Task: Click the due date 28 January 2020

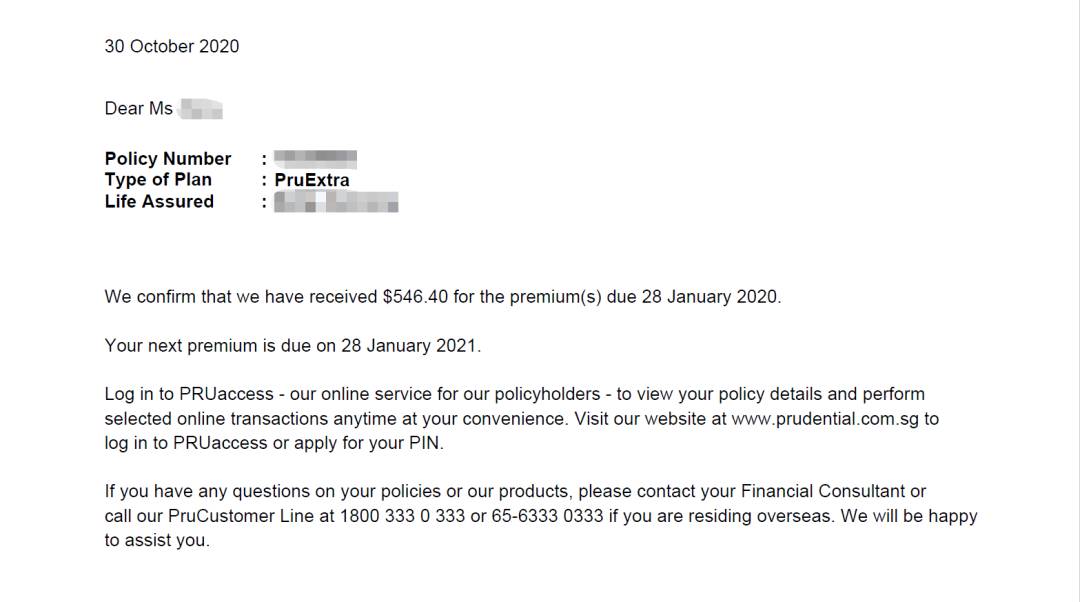Action: pos(710,297)
